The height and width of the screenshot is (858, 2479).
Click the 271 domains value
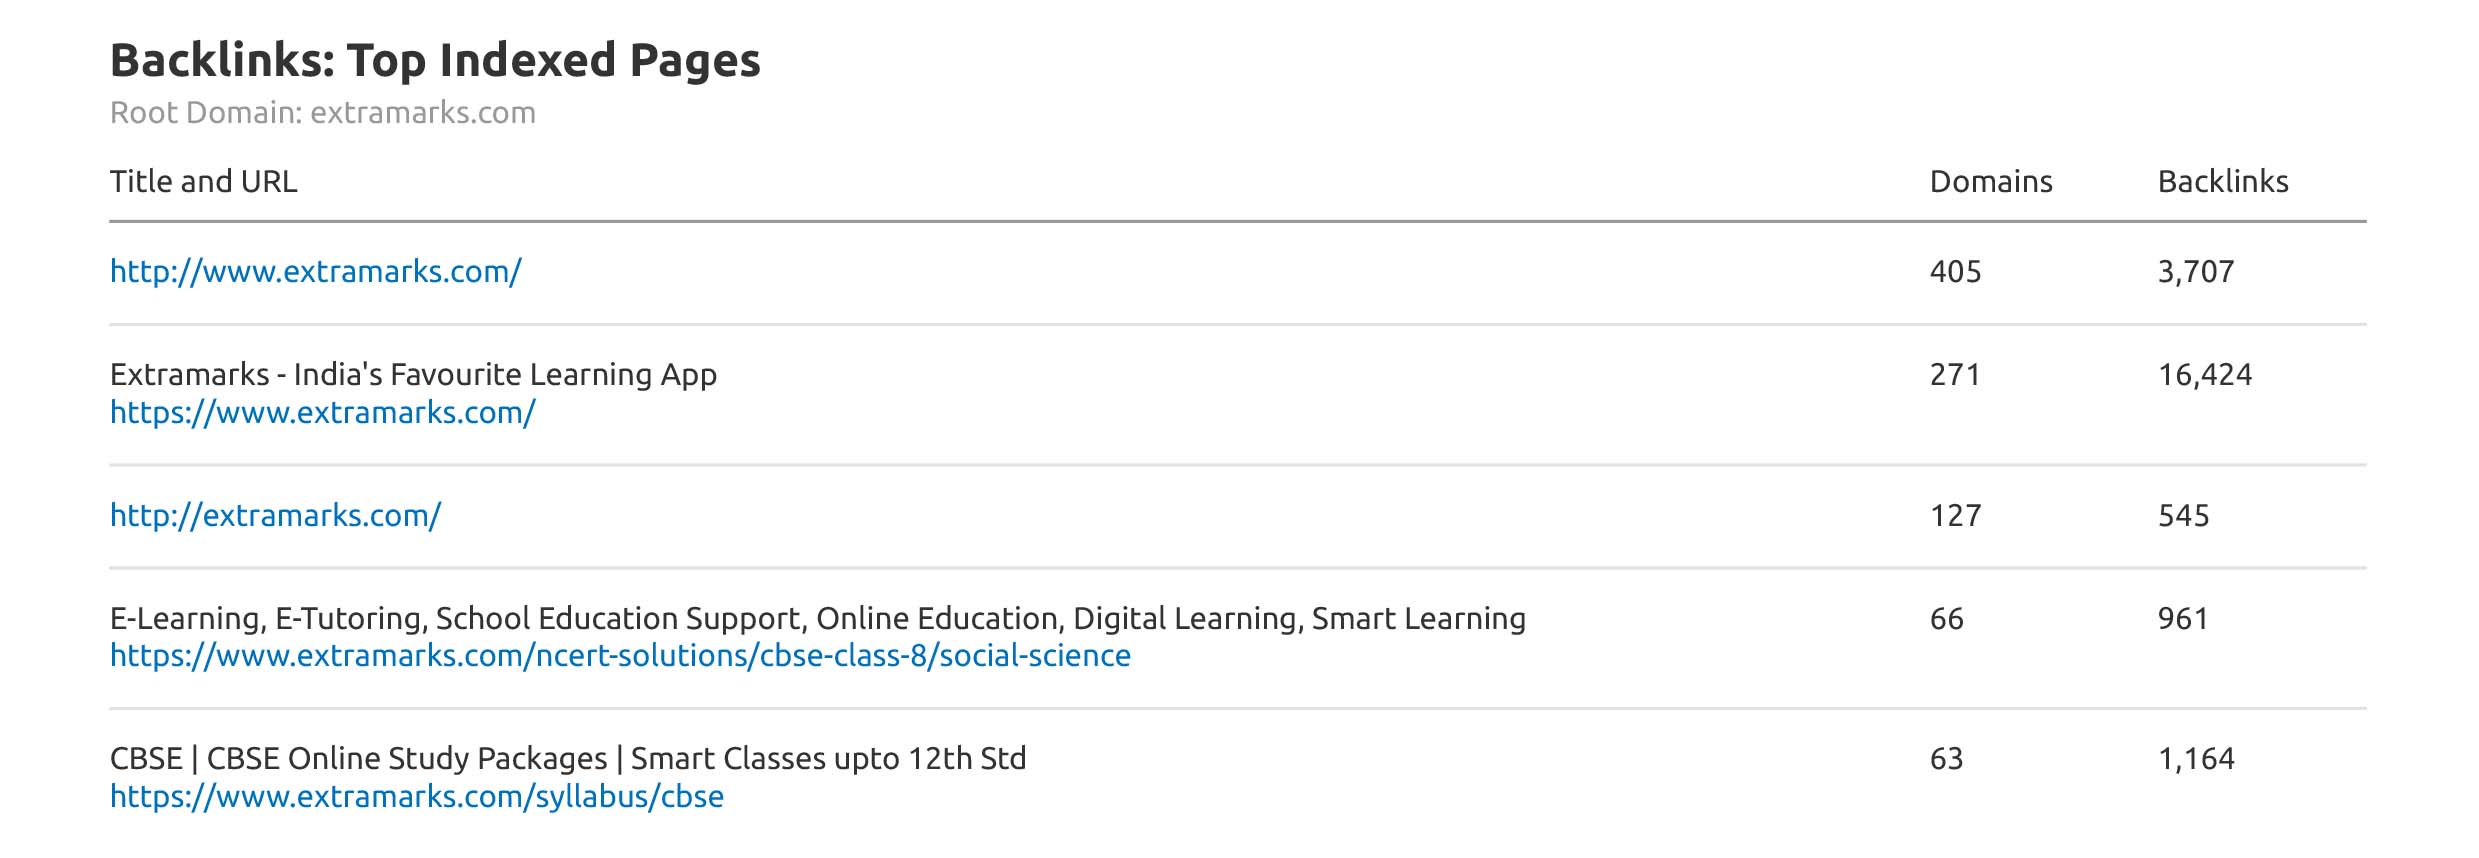1955,375
